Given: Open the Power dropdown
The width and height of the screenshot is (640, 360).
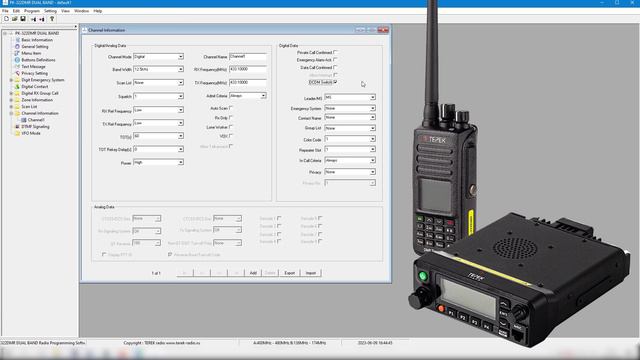Looking at the screenshot, I should tap(180, 162).
